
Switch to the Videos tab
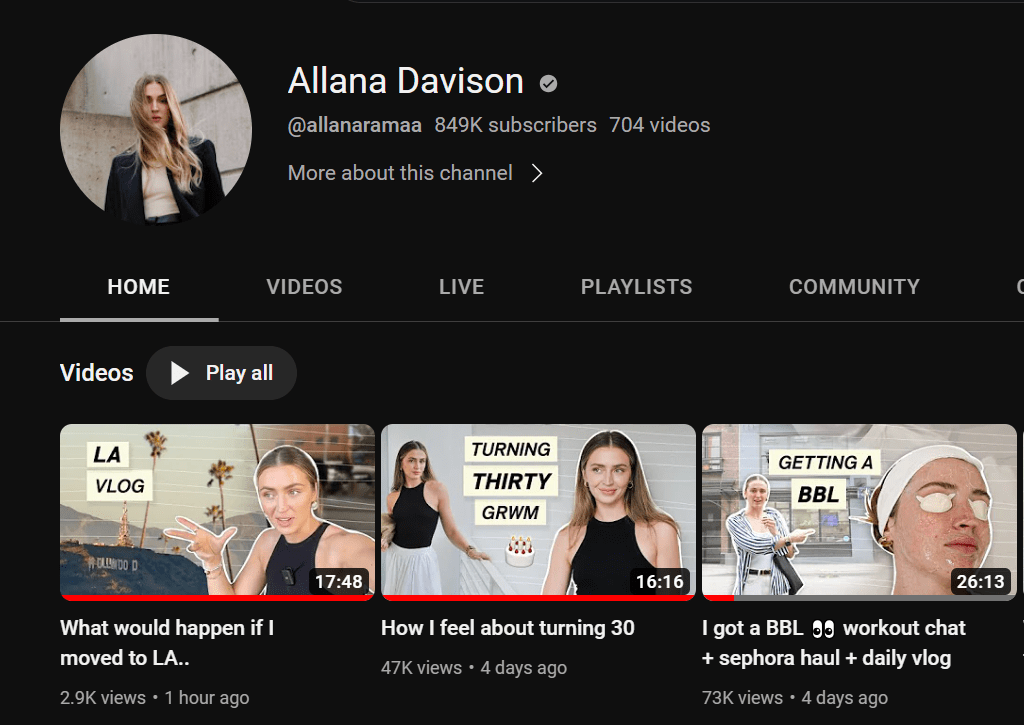coord(304,287)
